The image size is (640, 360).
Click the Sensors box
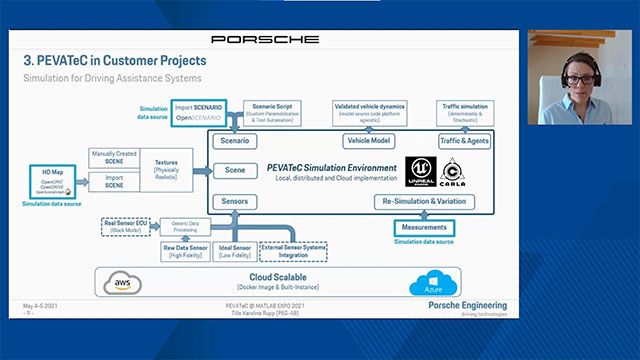(x=235, y=202)
